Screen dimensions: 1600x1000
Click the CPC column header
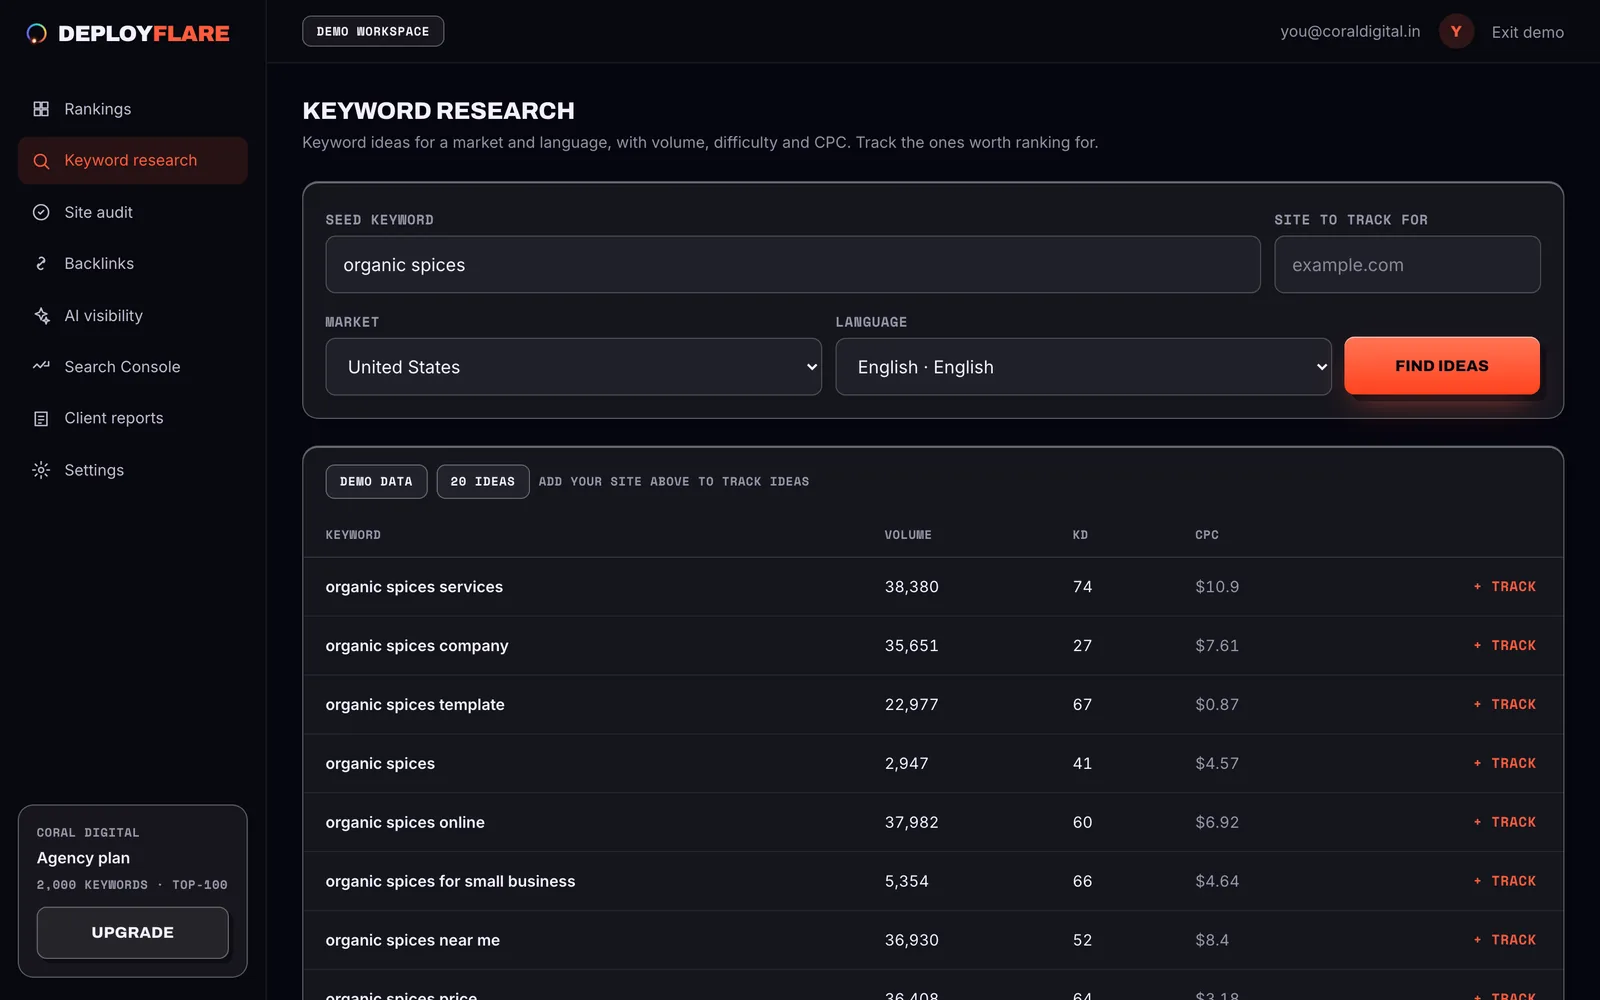pyautogui.click(x=1207, y=535)
